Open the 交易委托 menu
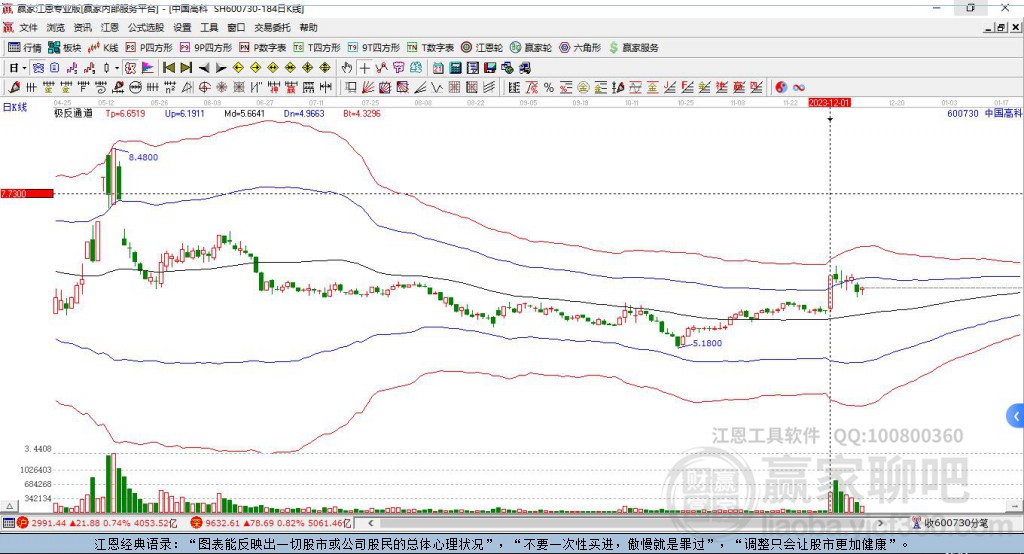Screen dimensions: 1024x554 click(x=272, y=27)
